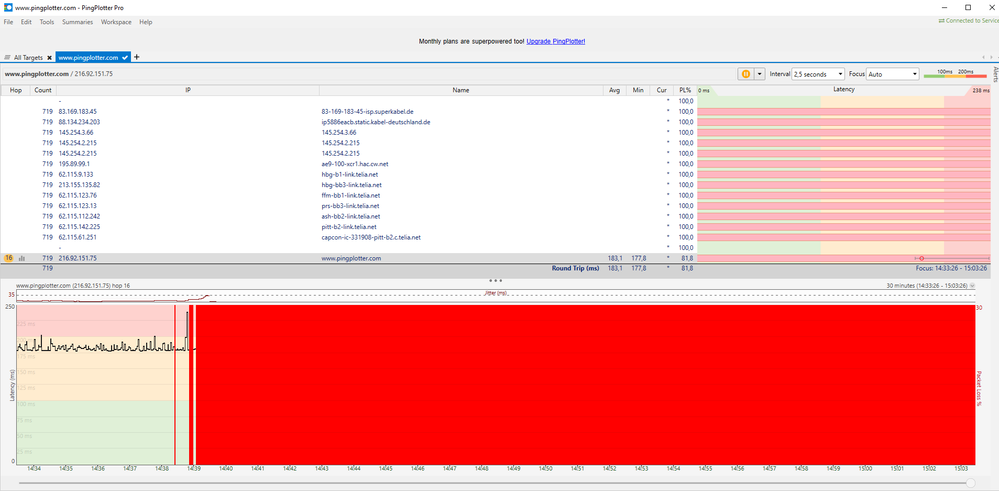
Task: Open the Focus Auto dropdown
Action: coord(893,74)
